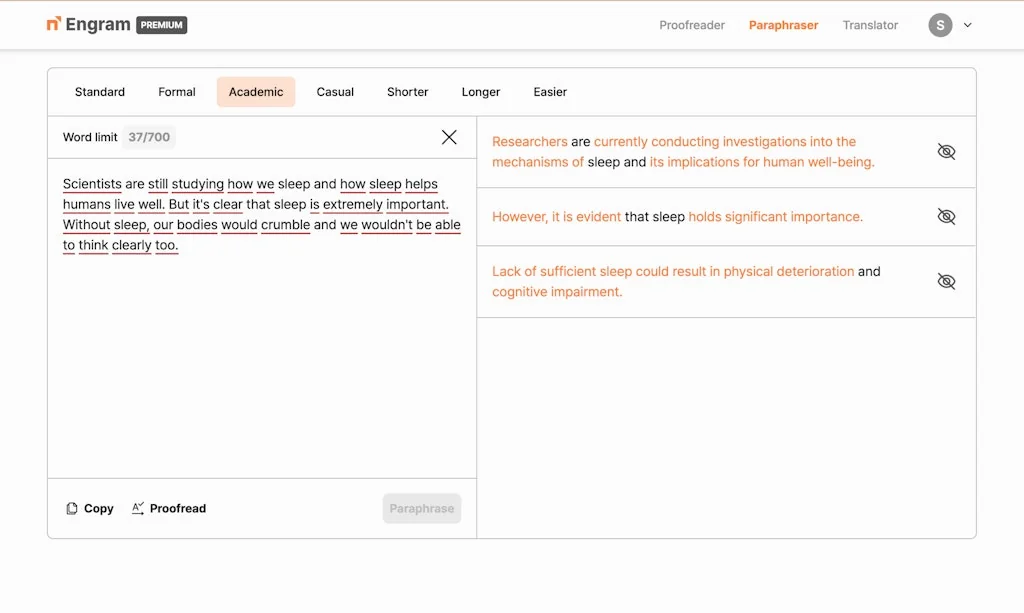Switch to the Translator tool
Image resolution: width=1024 pixels, height=613 pixels.
[869, 25]
